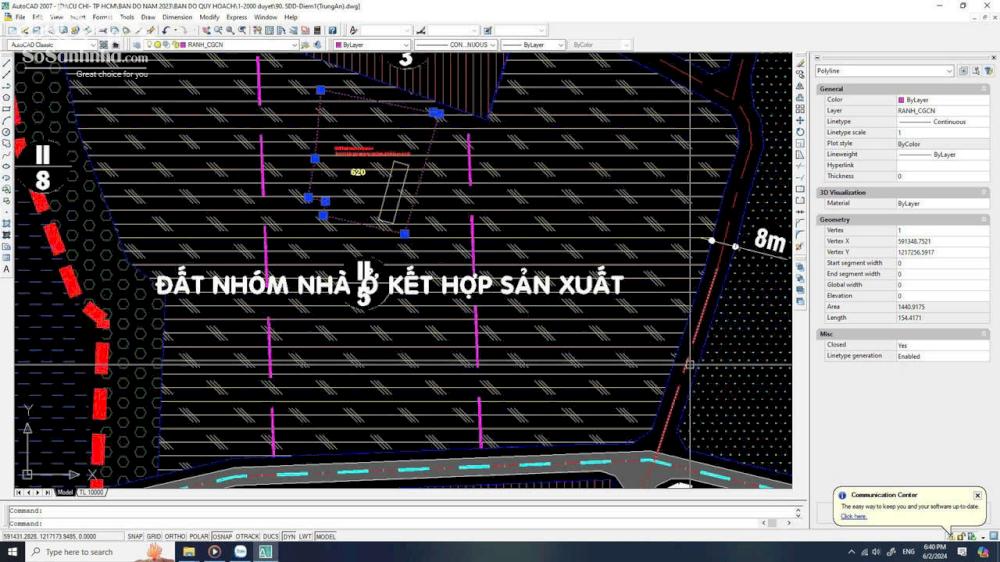Click the Help question mark icon

coord(333,31)
